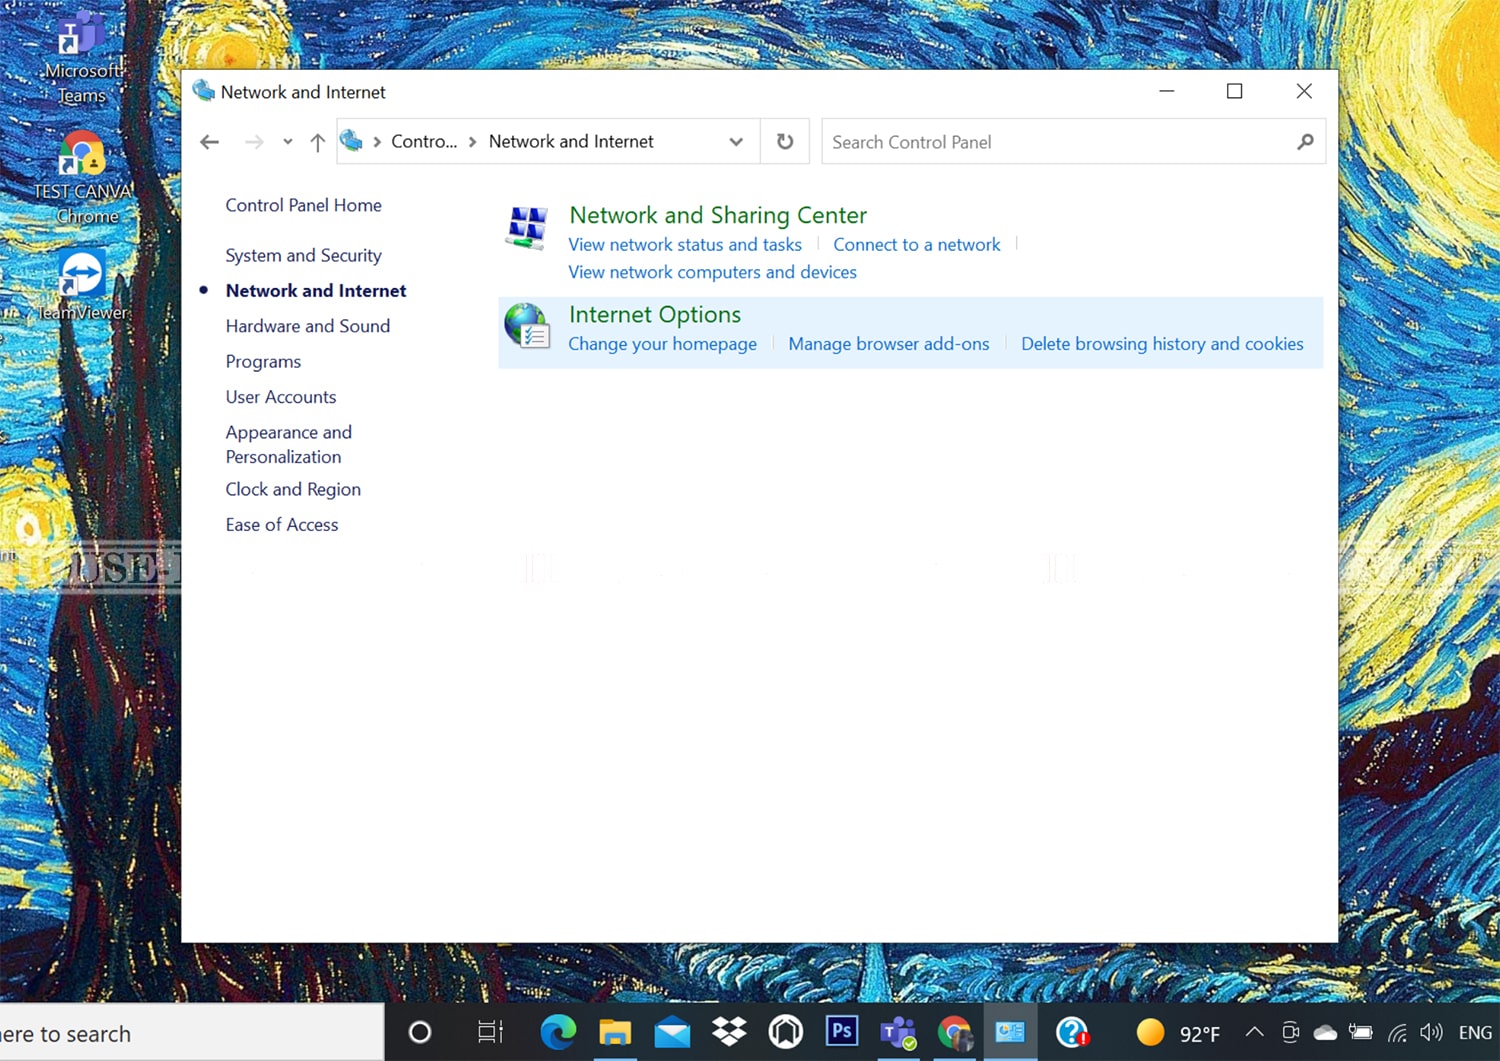Launch Microsoft Edge from taskbar

click(x=558, y=1032)
